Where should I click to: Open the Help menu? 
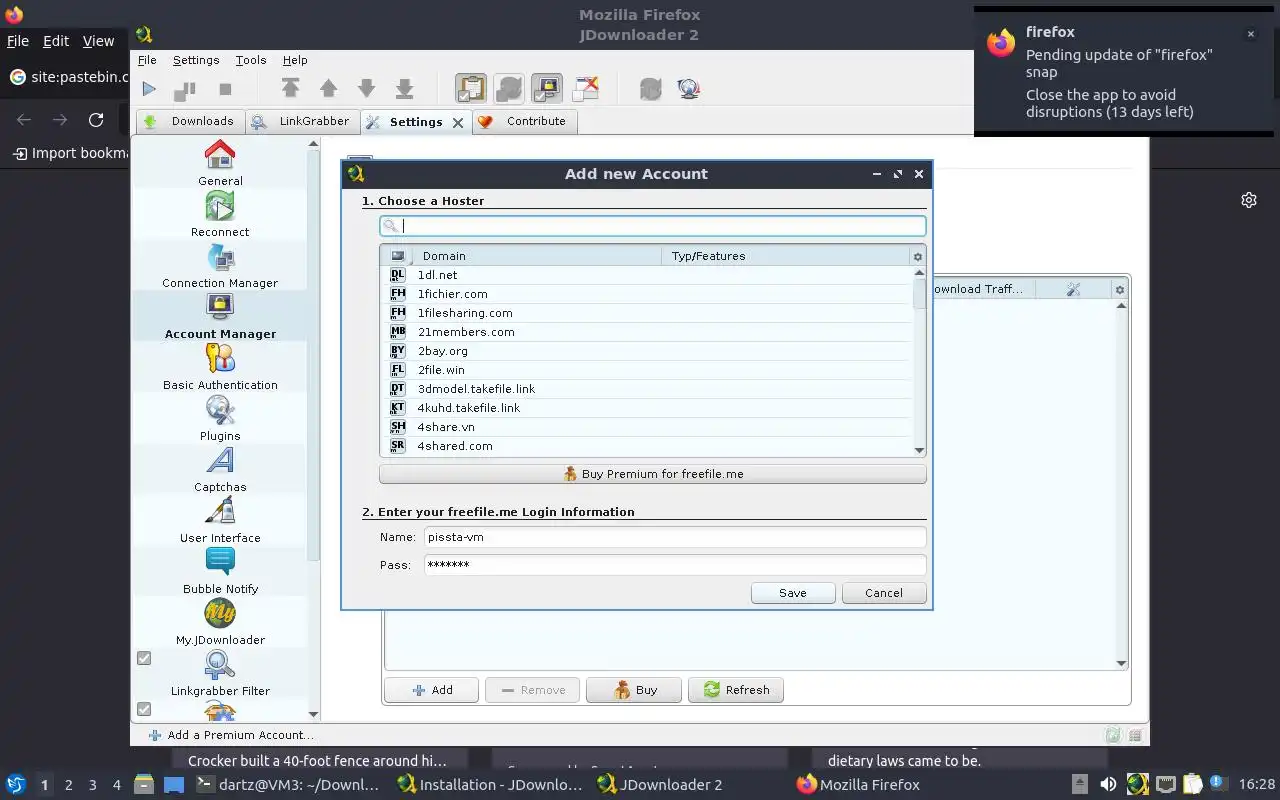[x=295, y=60]
